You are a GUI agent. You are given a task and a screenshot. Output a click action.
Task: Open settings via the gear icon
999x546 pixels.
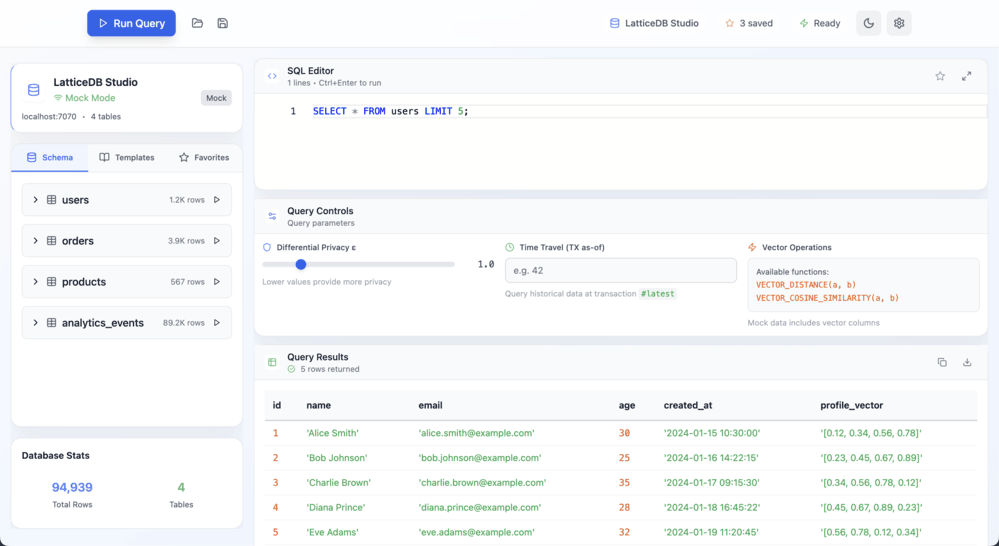click(x=899, y=23)
